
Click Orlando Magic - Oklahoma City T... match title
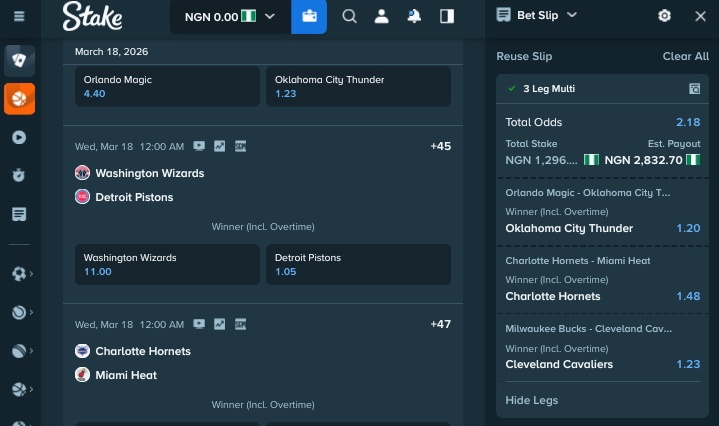(588, 193)
